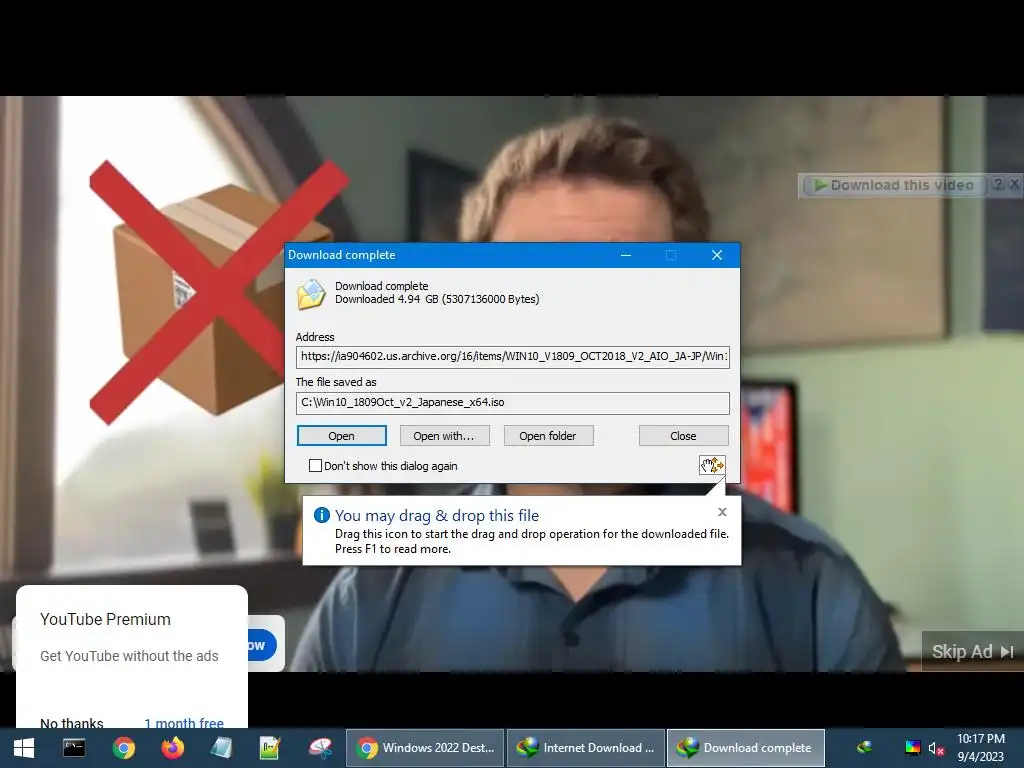Image resolution: width=1024 pixels, height=768 pixels.
Task: Select Download complete taskbar button
Action: pos(746,748)
